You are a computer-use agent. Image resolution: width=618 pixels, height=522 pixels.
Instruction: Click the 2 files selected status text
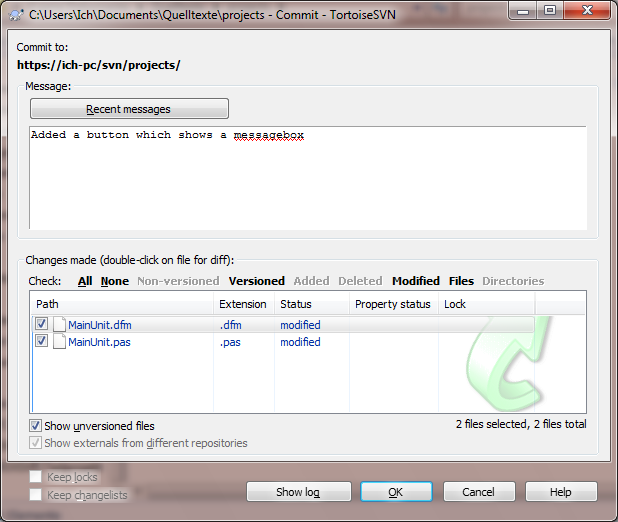[521, 424]
